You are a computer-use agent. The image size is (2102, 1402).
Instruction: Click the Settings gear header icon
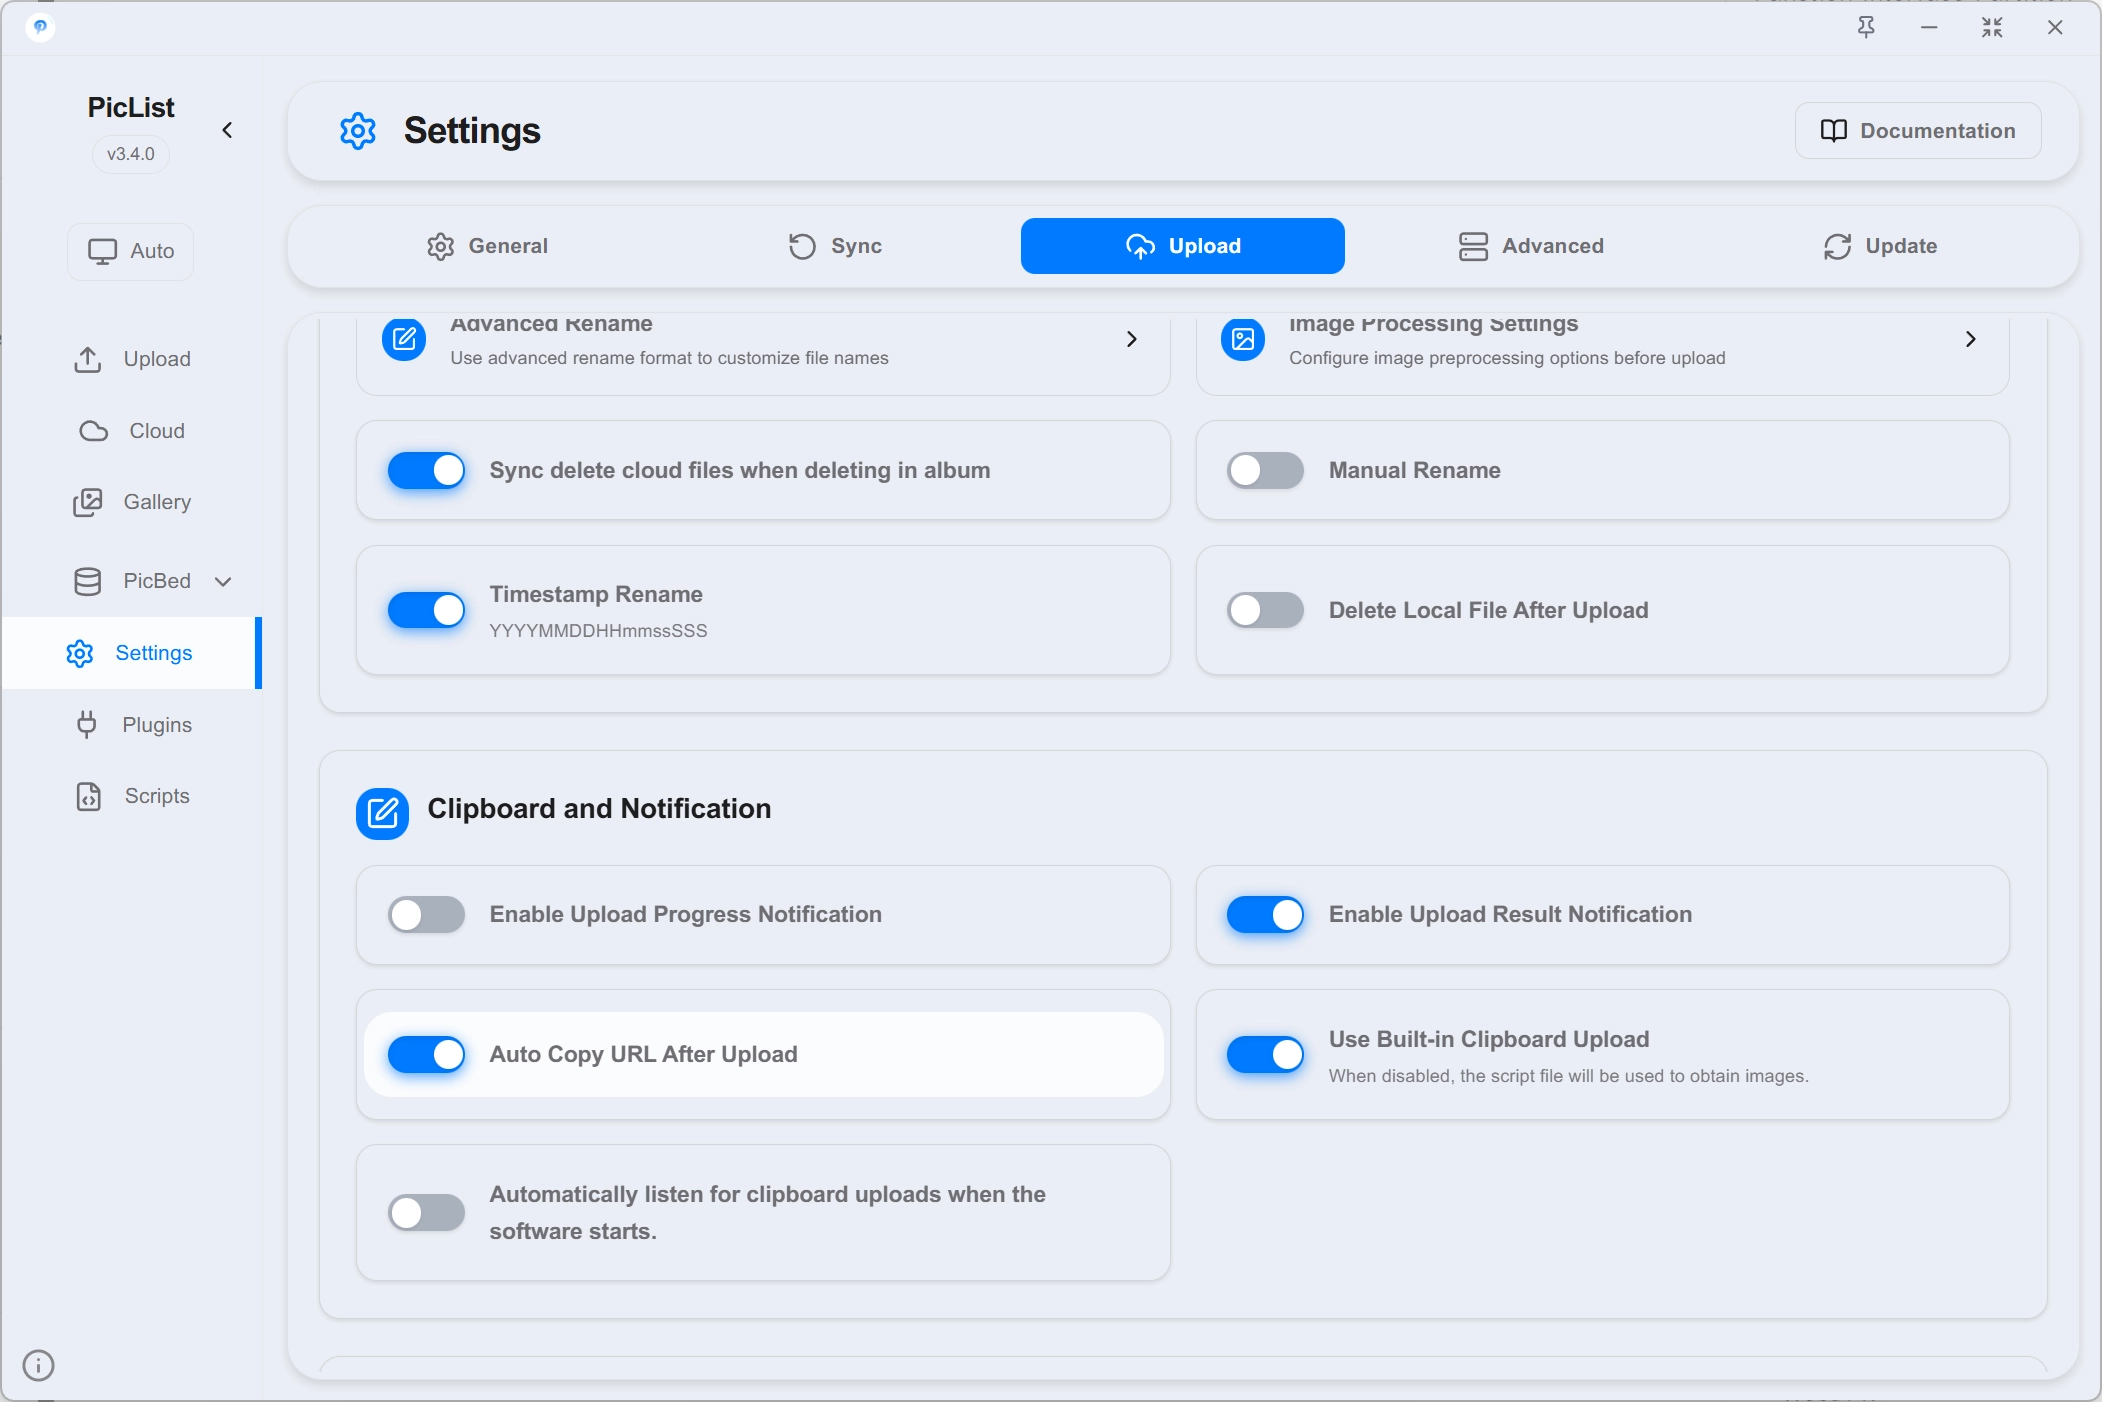pos(358,131)
